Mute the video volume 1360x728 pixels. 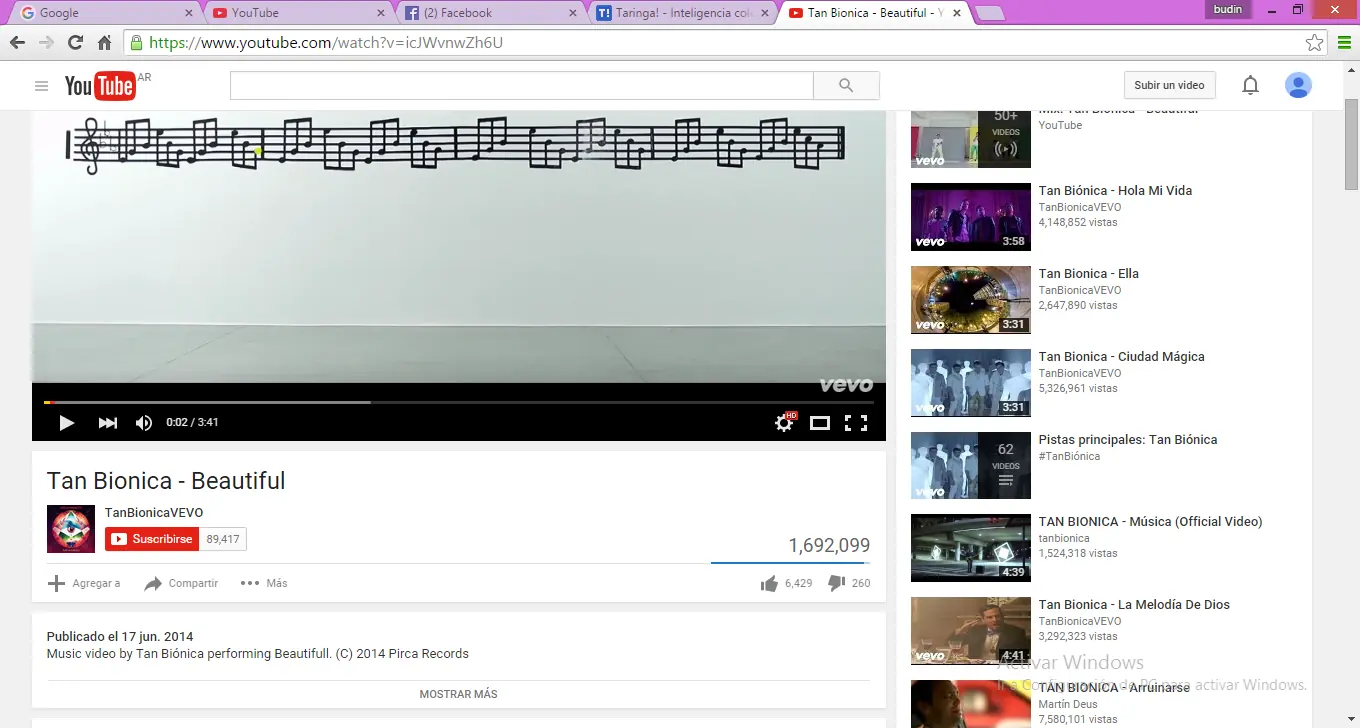[x=144, y=423]
